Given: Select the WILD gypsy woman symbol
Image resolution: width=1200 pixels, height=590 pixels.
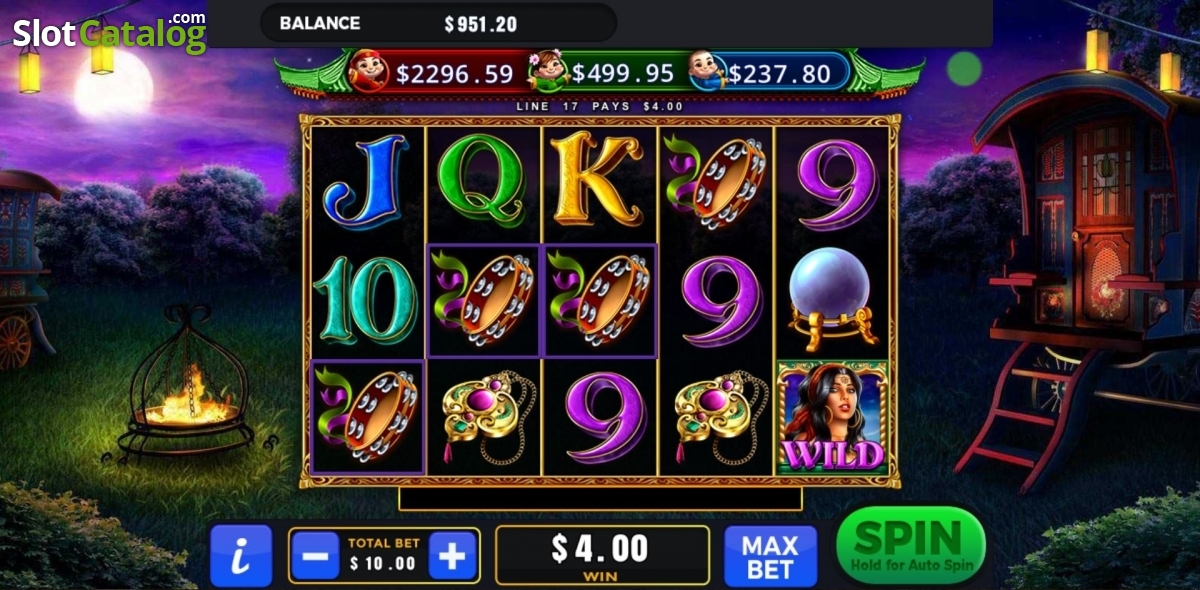Looking at the screenshot, I should [832, 417].
